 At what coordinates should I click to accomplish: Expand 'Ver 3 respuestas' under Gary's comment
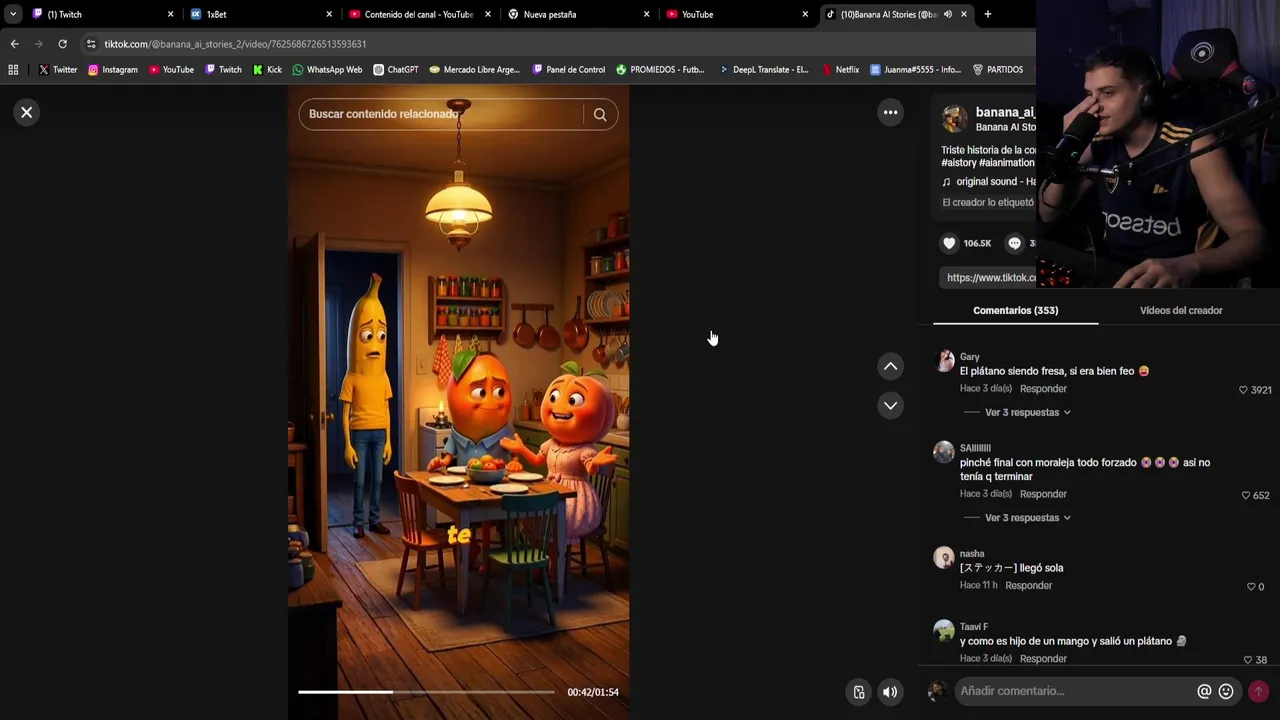pos(1027,412)
